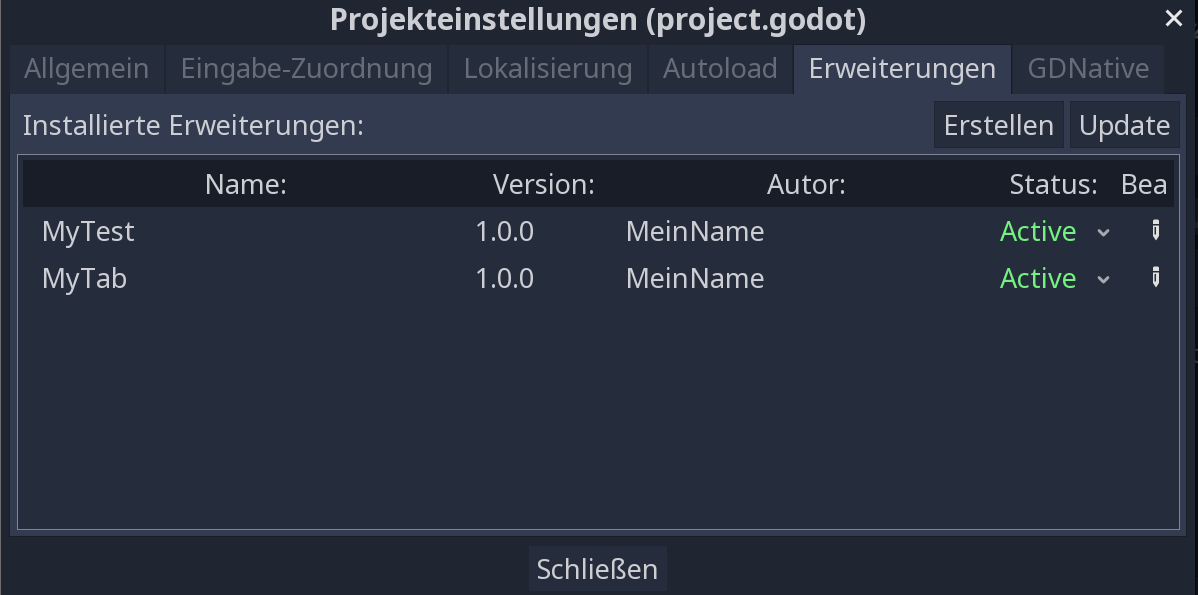Open the MyTab status dropdown arrow

coord(1103,279)
